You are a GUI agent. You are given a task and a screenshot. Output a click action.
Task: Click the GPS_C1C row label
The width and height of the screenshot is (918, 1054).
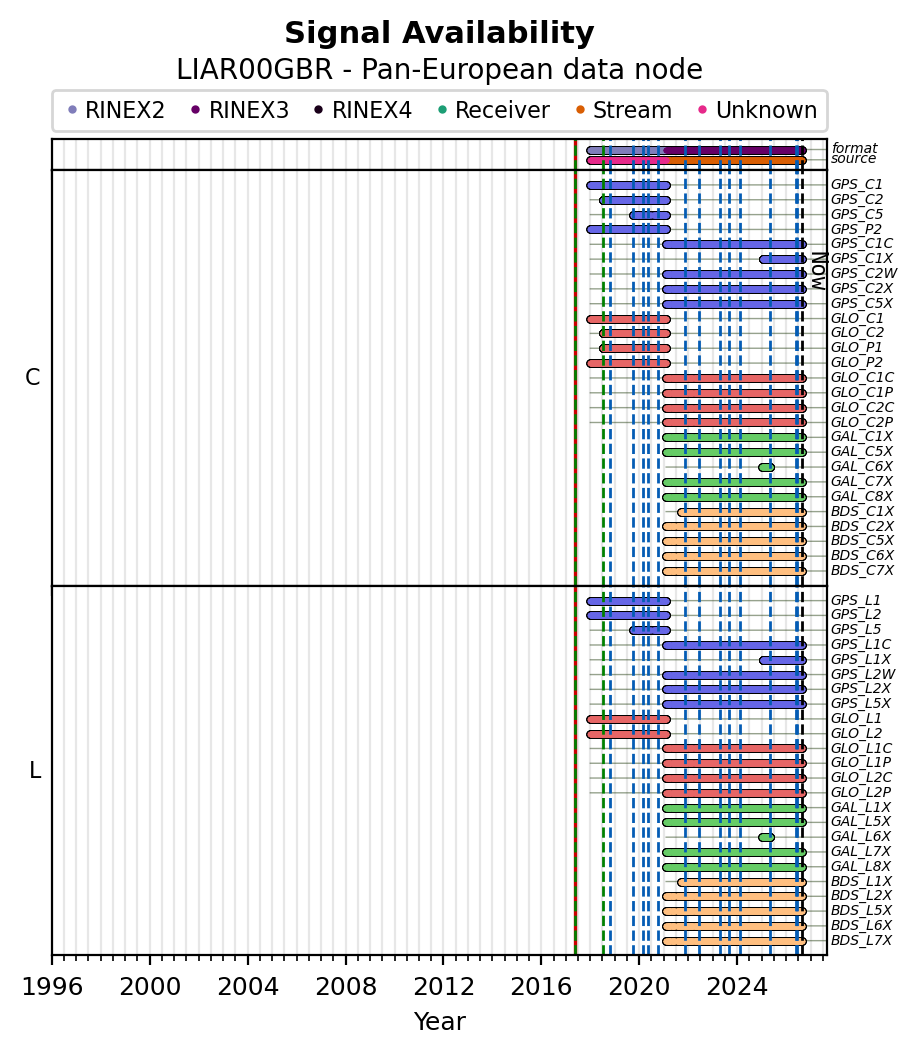pos(862,243)
